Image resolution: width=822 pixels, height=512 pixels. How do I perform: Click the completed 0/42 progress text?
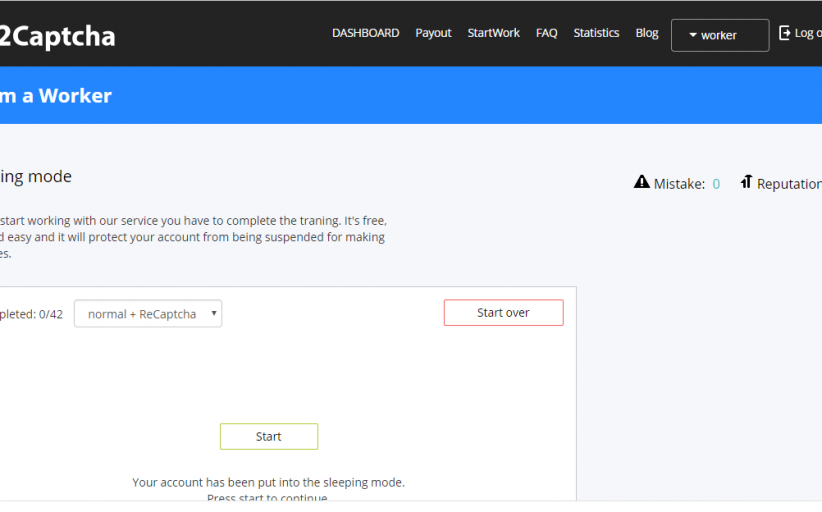pos(31,314)
